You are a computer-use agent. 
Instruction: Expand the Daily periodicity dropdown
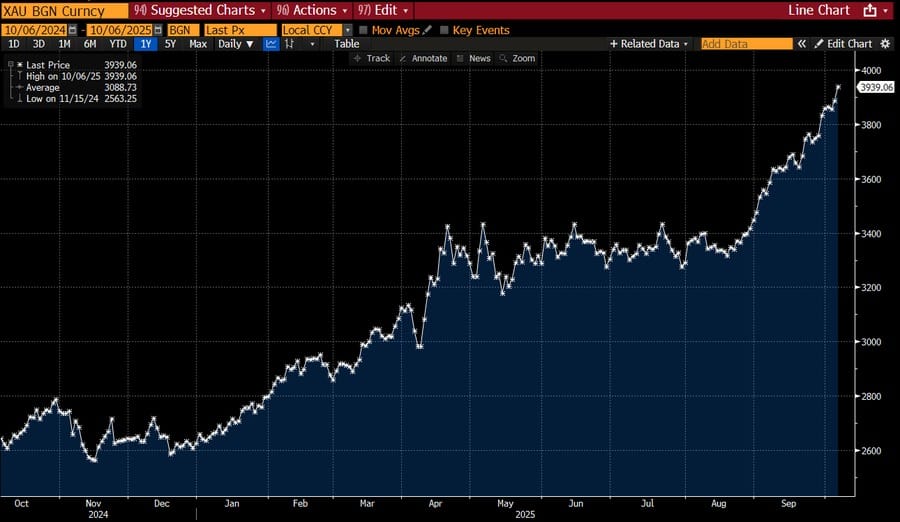coord(236,44)
